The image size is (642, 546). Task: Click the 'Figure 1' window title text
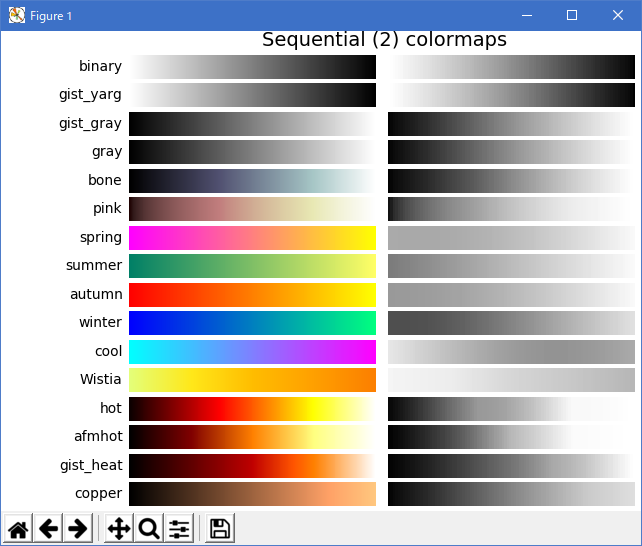[51, 16]
